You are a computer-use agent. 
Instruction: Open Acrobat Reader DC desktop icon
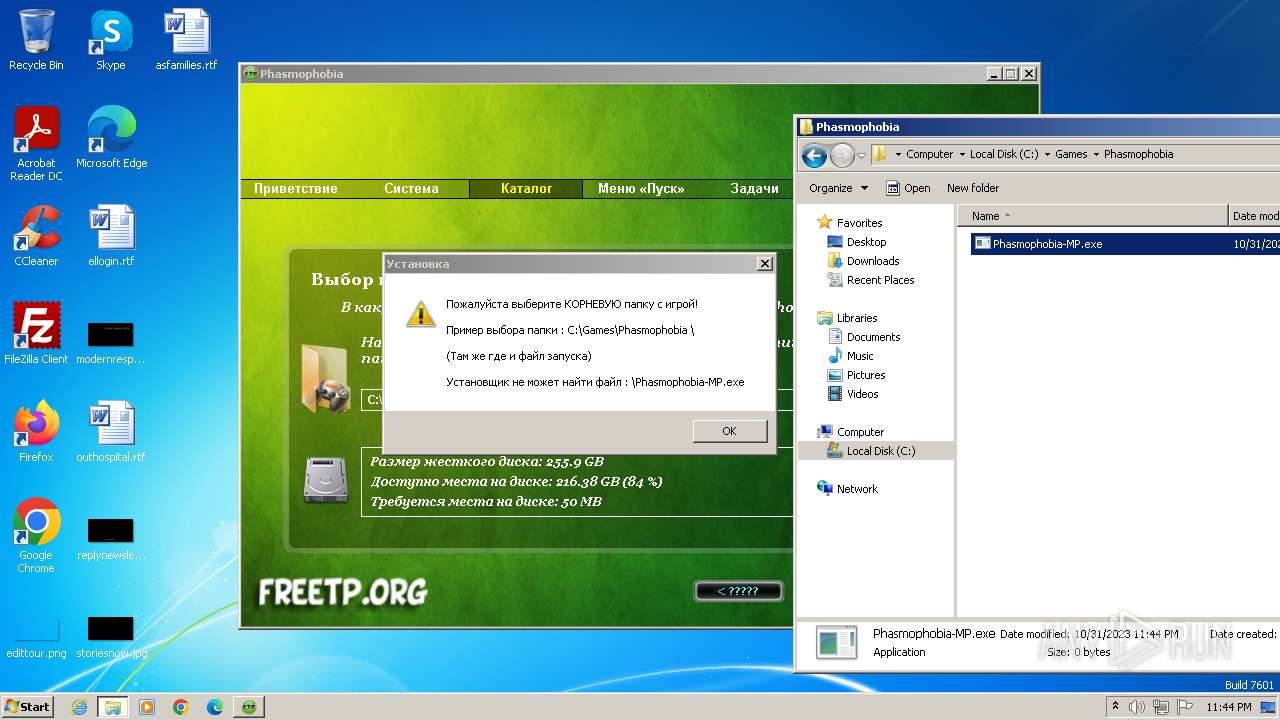36,144
